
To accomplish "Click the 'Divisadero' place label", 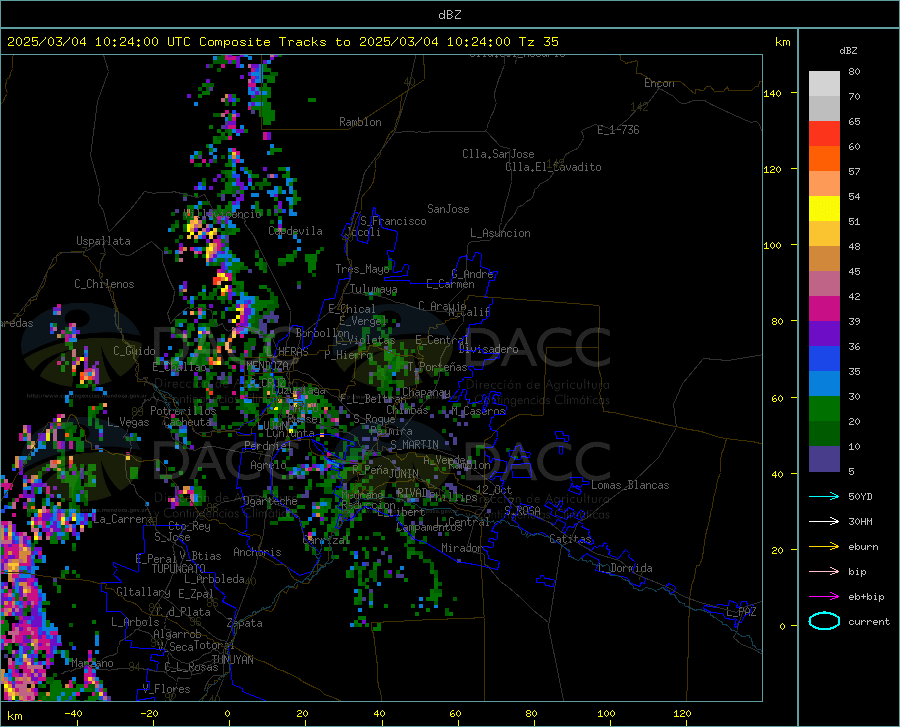I will [x=488, y=349].
